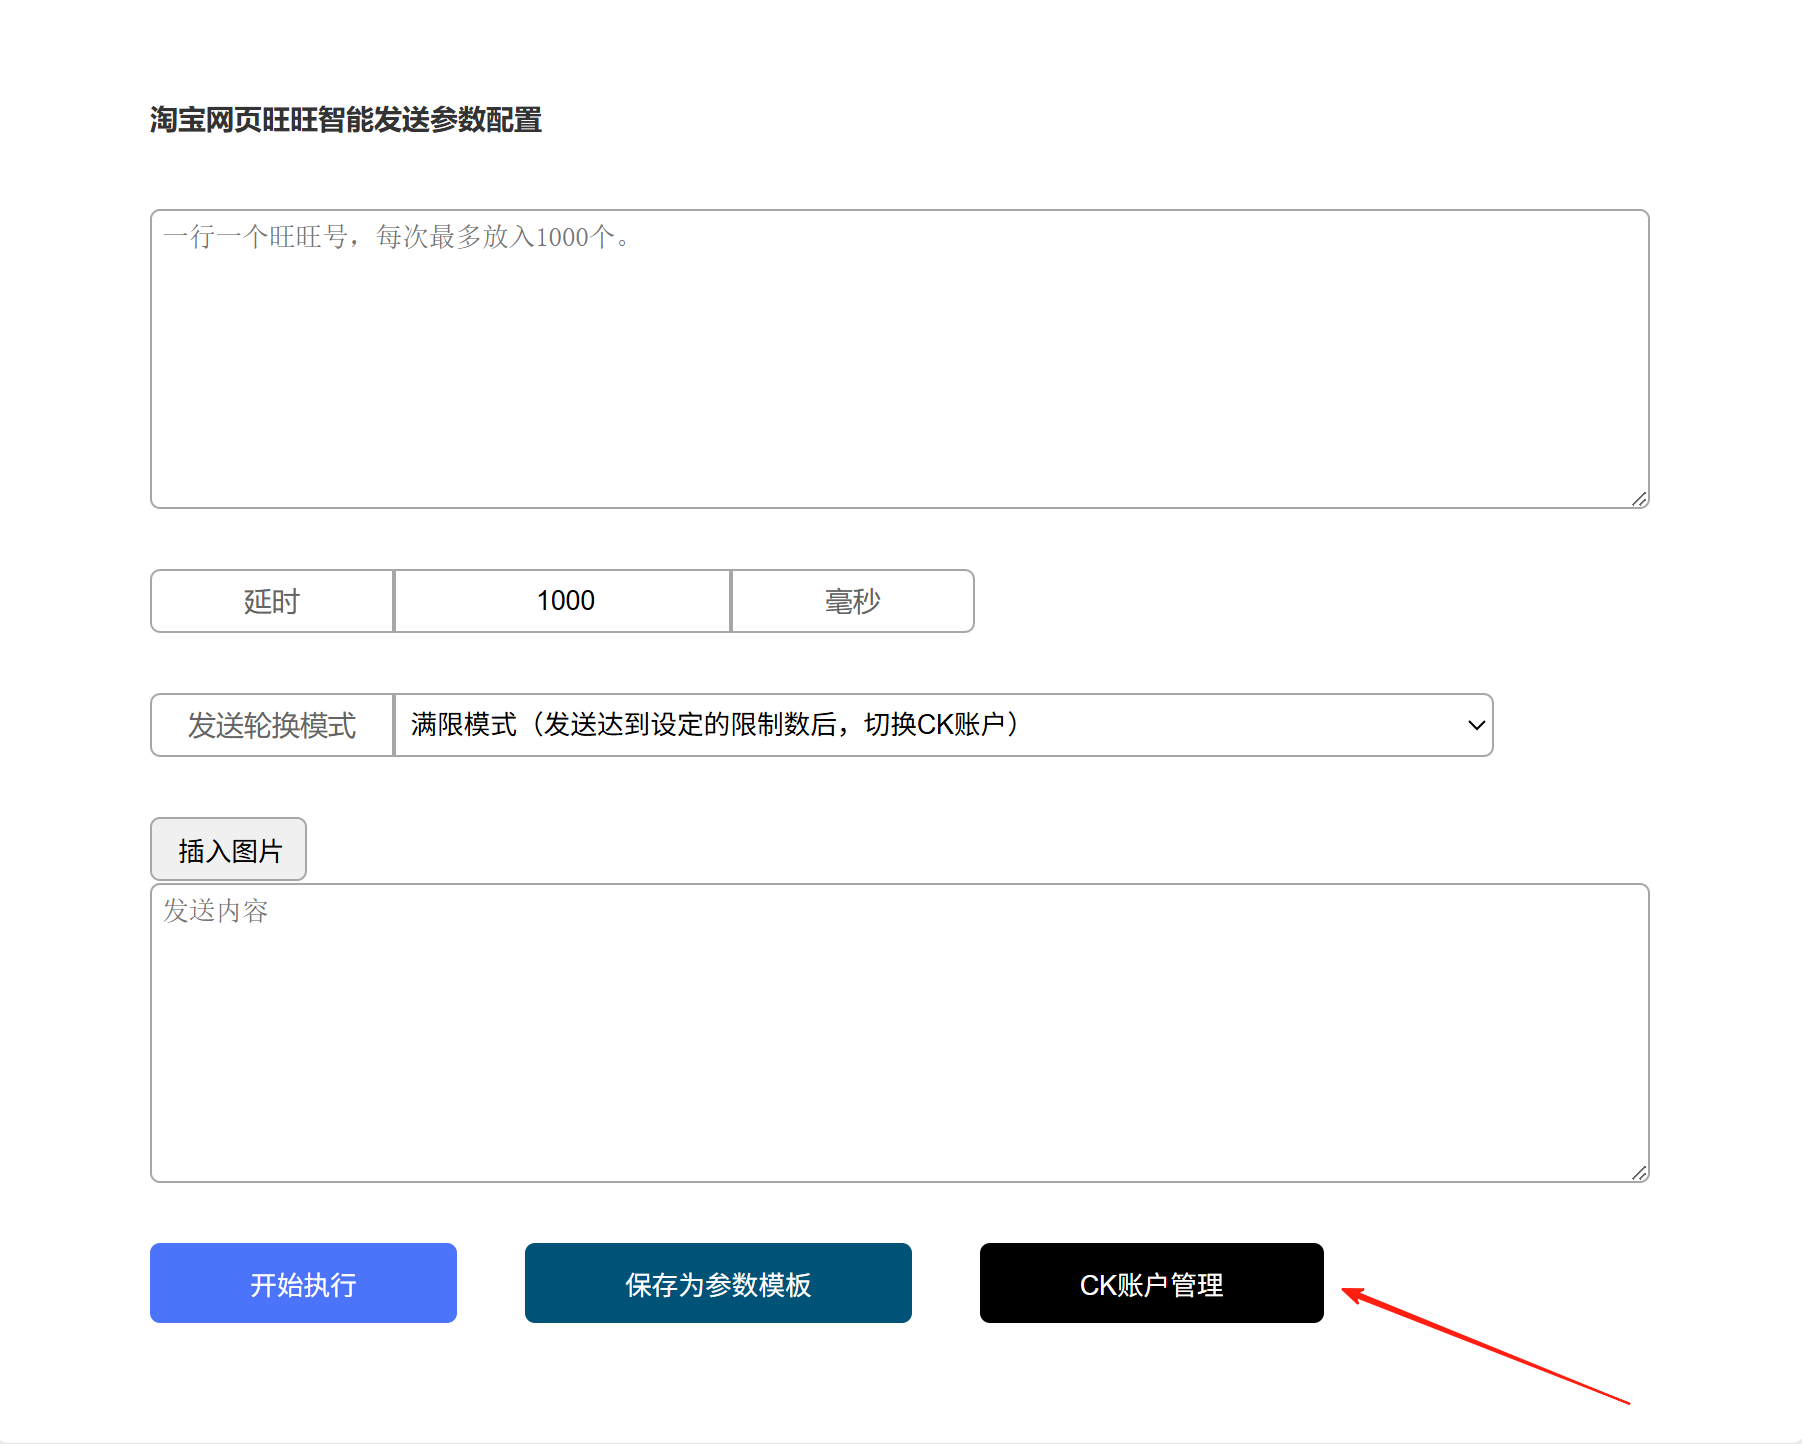
Task: Open the 发送轮换模式 dropdown
Action: pos(943,725)
